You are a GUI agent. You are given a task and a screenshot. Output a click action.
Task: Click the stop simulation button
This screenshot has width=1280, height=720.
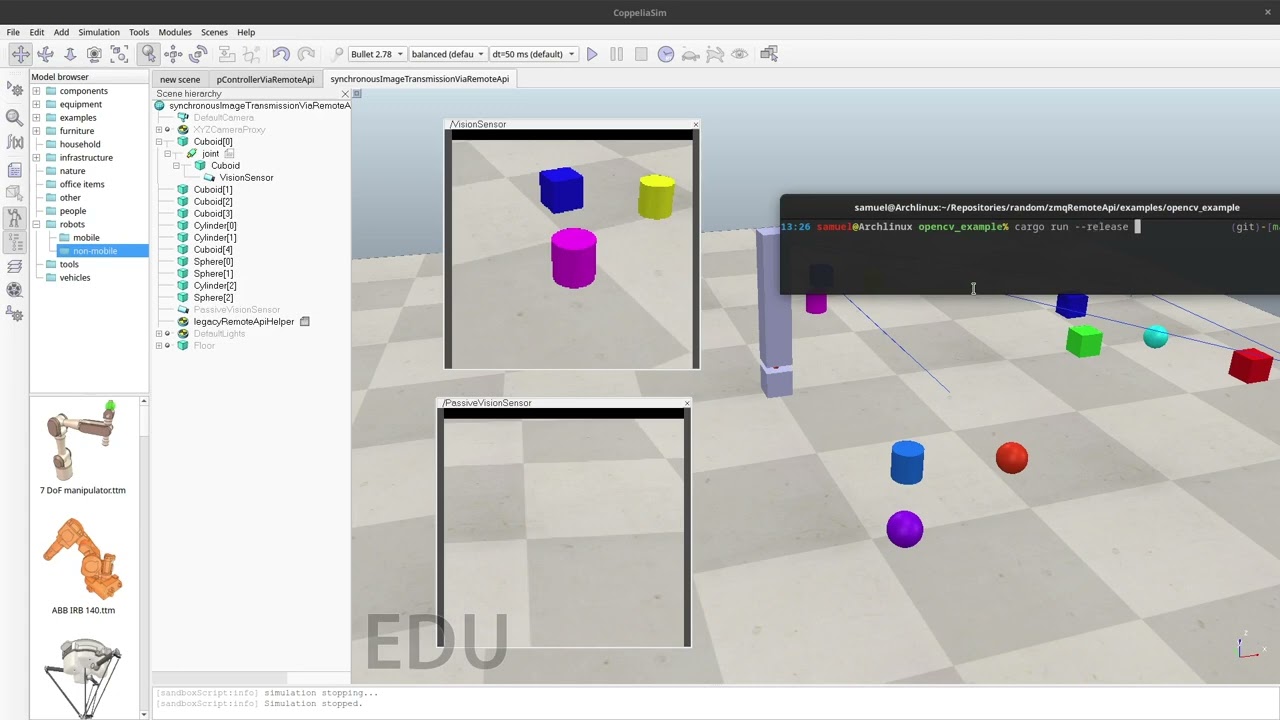(x=641, y=54)
